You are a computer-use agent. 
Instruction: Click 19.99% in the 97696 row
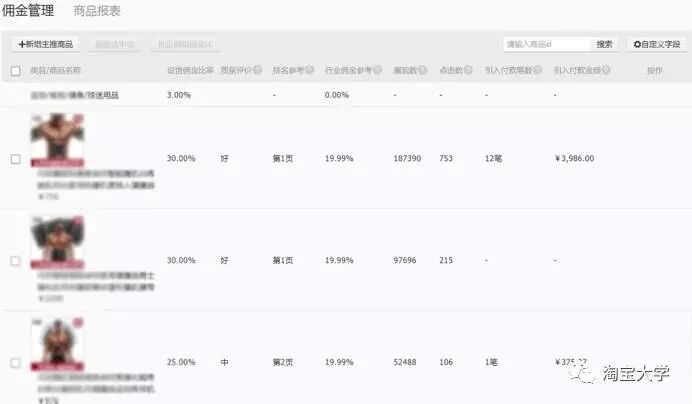(x=339, y=260)
